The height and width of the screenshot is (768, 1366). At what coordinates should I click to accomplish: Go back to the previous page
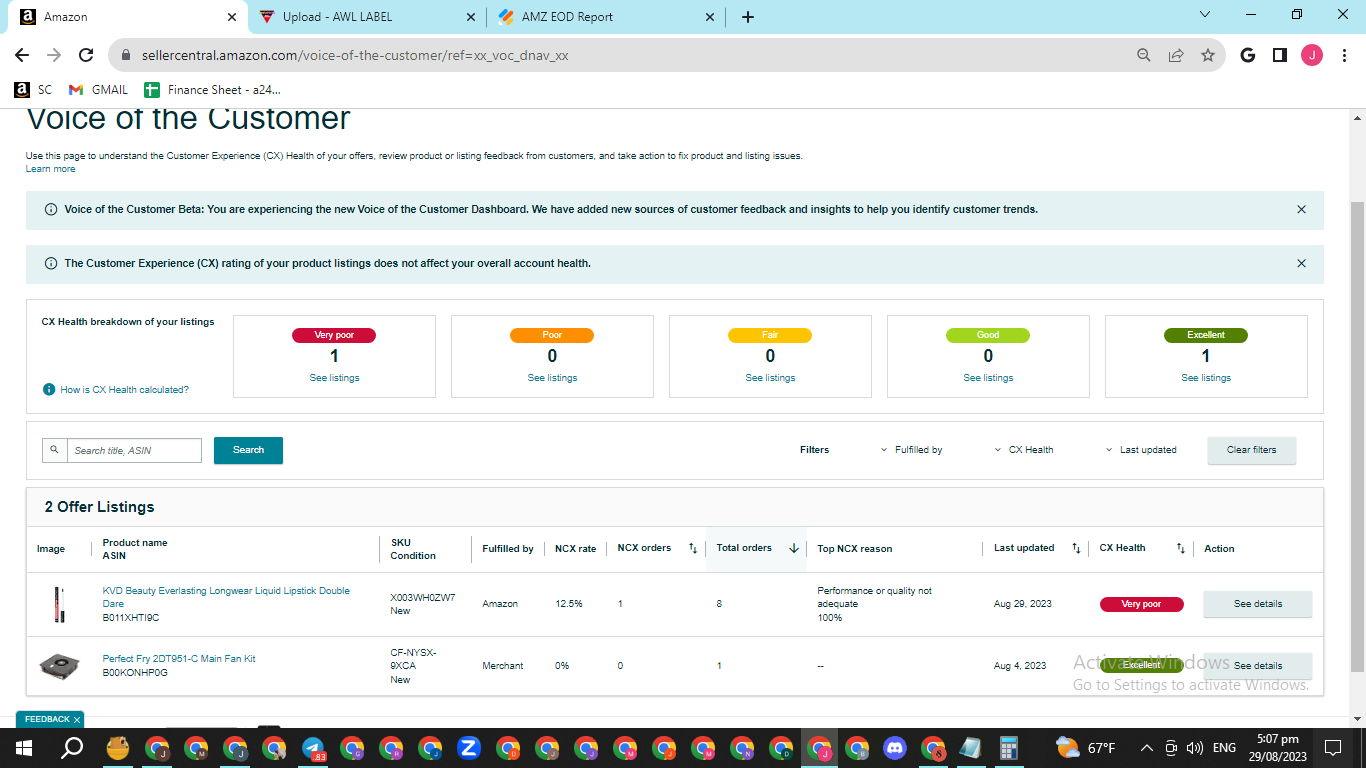pos(22,56)
